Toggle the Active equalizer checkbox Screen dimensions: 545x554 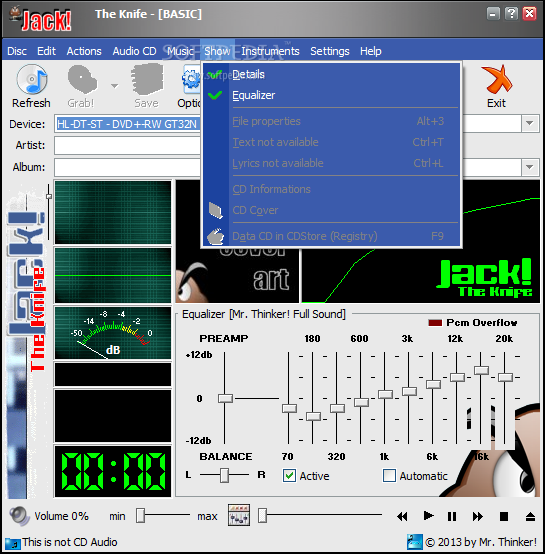pyautogui.click(x=289, y=476)
